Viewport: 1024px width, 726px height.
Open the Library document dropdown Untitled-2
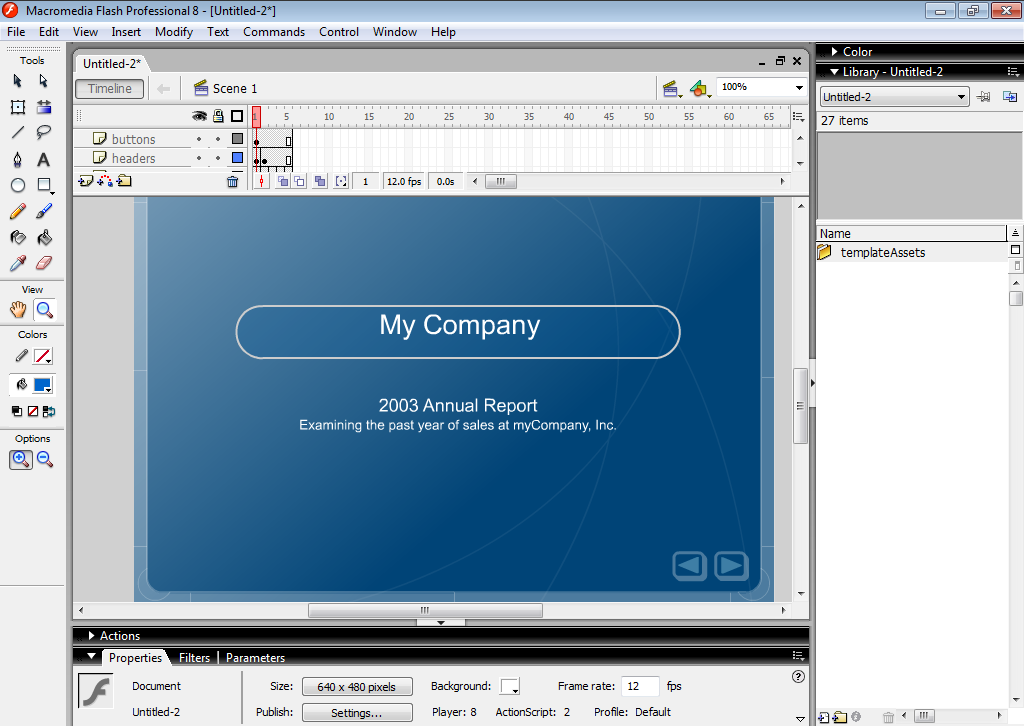(x=894, y=97)
